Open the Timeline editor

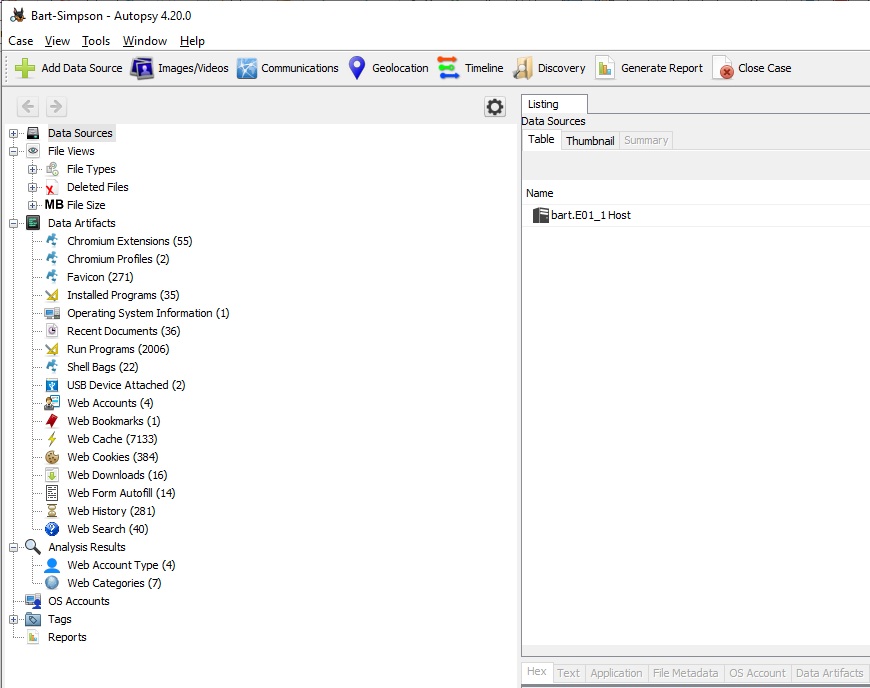(x=470, y=68)
